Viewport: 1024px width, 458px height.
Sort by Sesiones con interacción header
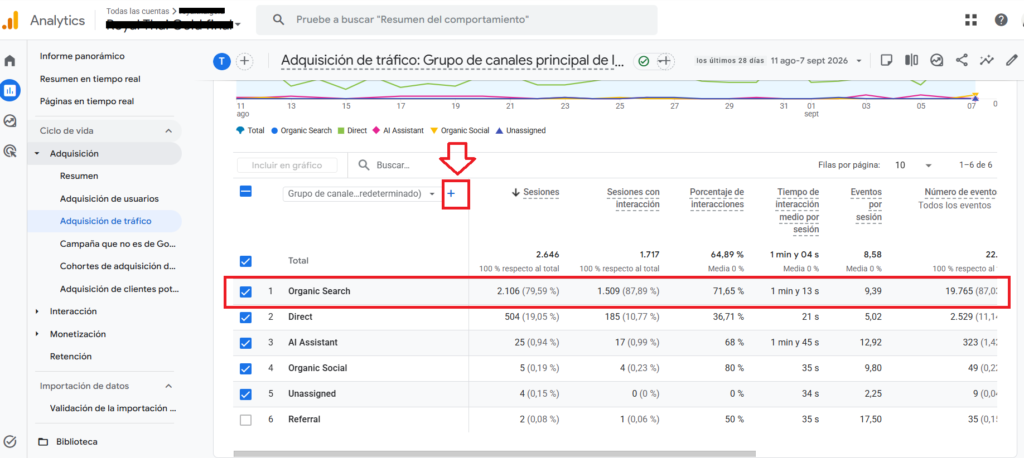pos(633,198)
